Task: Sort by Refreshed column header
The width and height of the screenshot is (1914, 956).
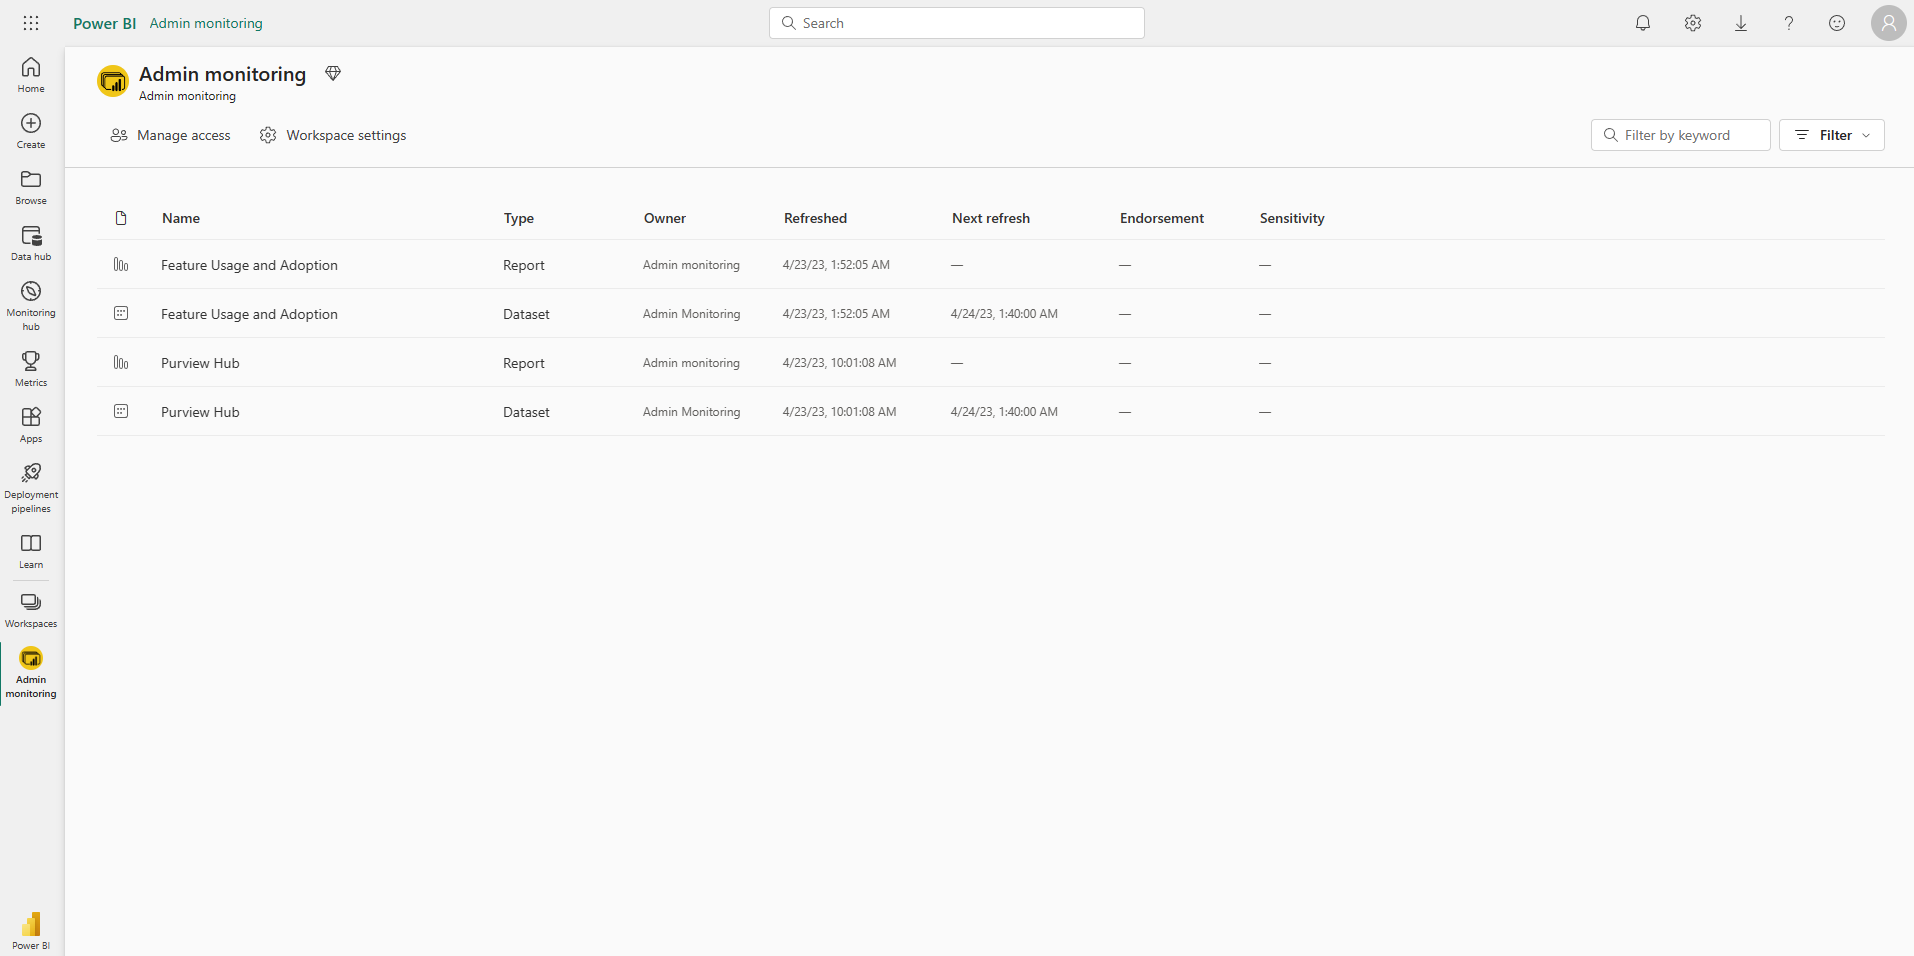Action: point(815,218)
